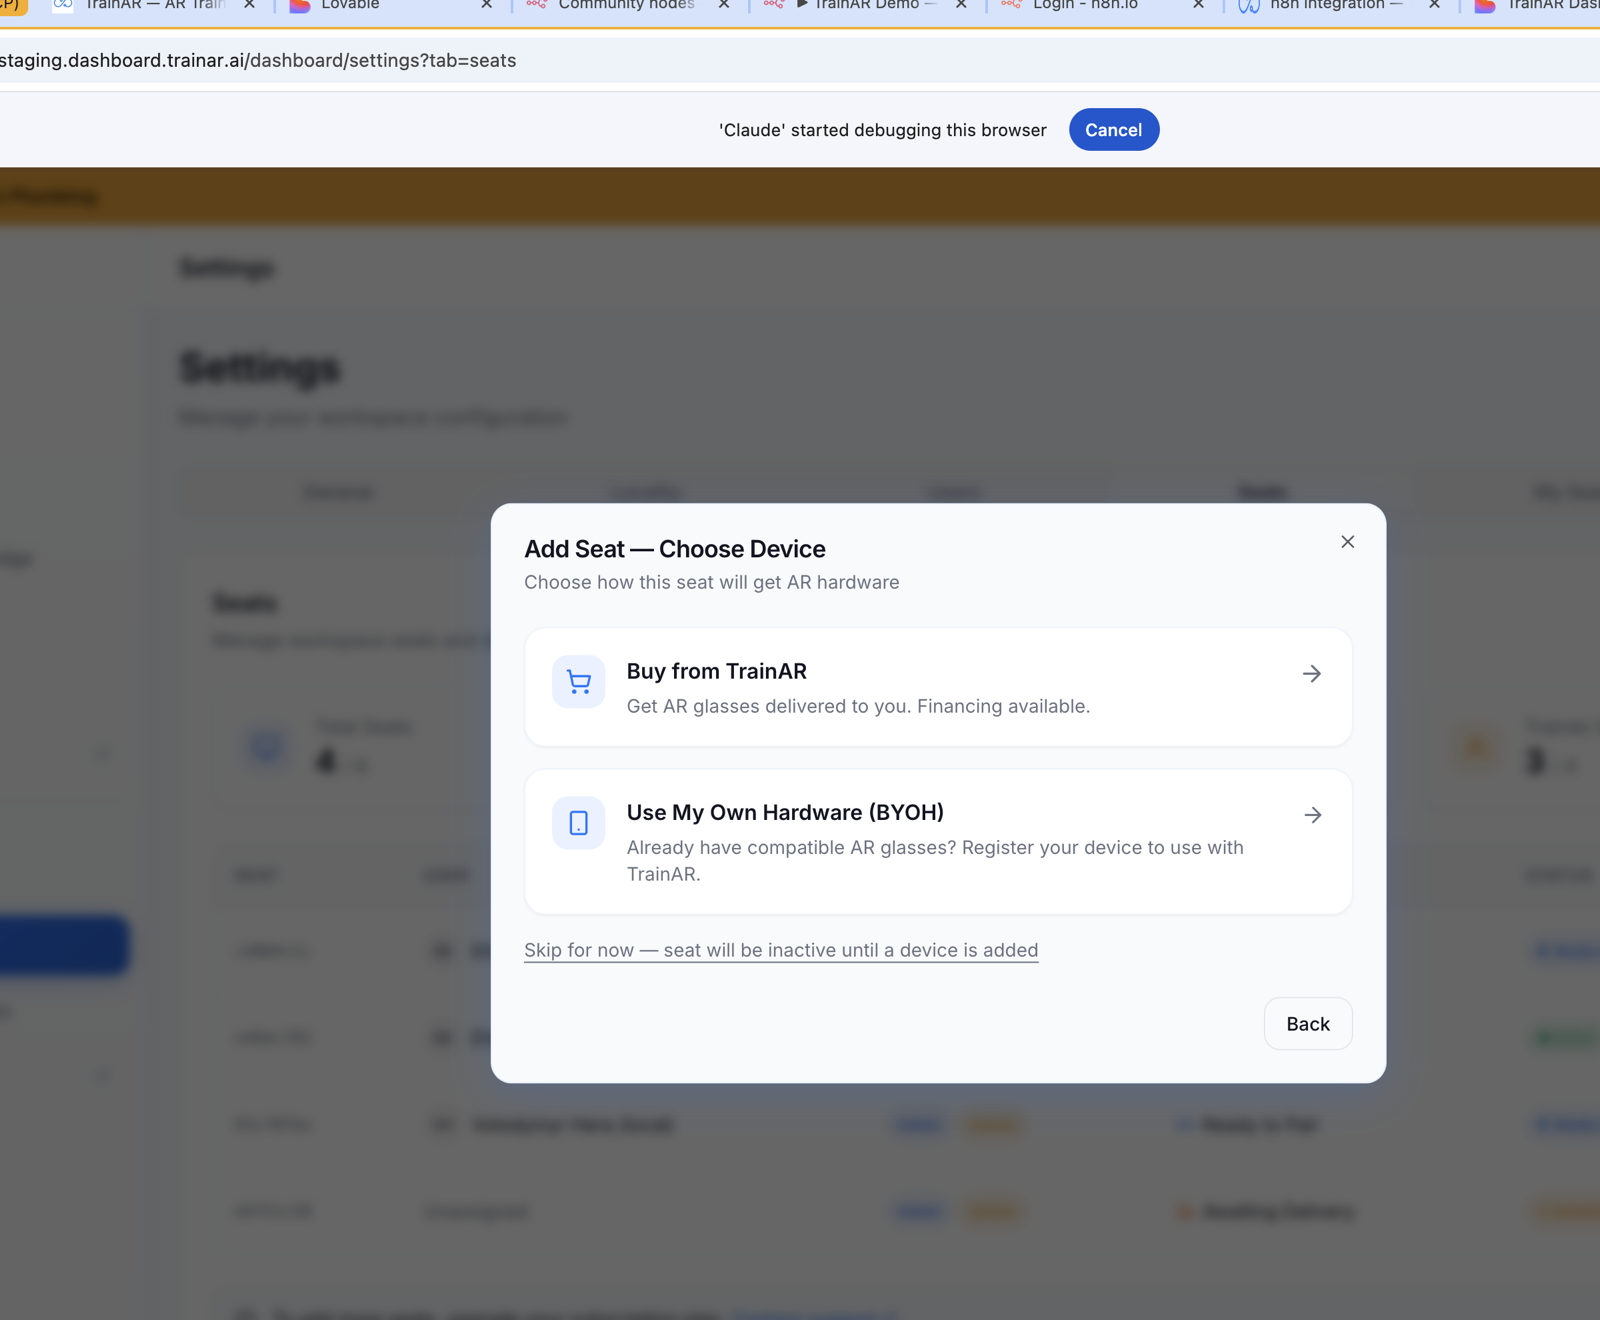The image size is (1600, 1320).
Task: Click the 'Claude' started debugging message
Action: (882, 130)
